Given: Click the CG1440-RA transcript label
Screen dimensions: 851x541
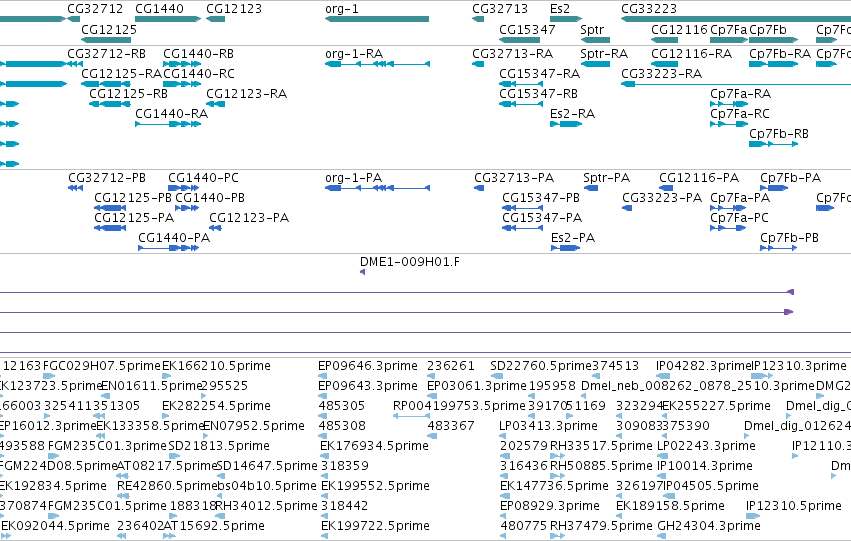Looking at the screenshot, I should [x=172, y=113].
